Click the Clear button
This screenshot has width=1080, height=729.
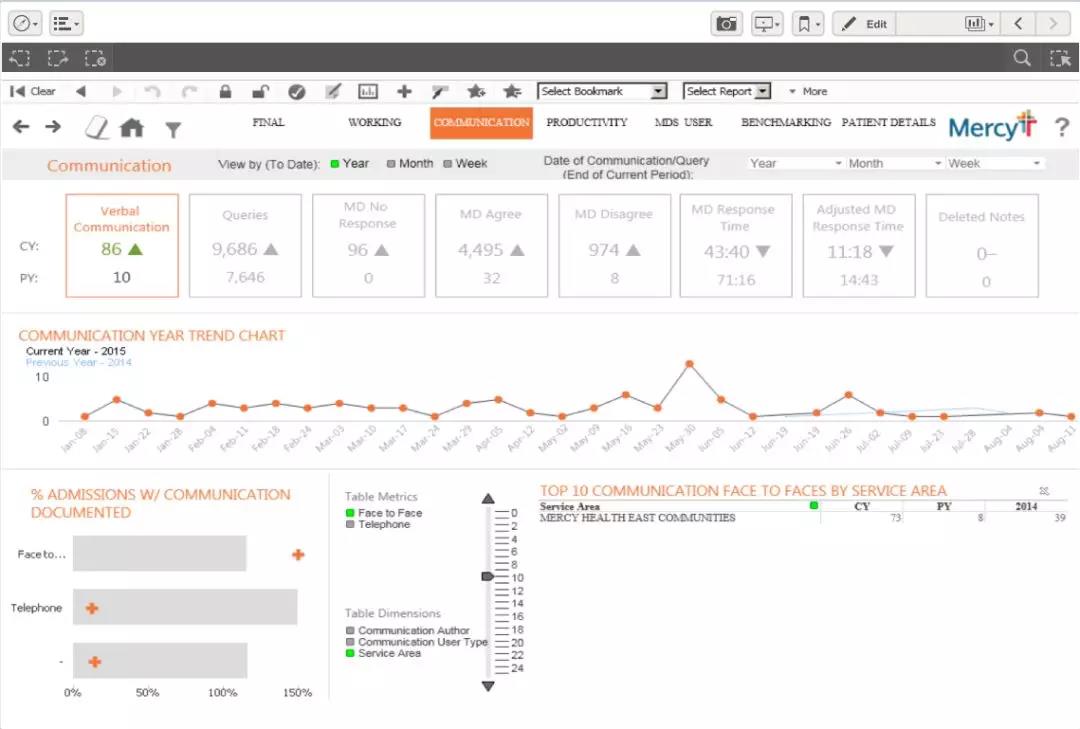coord(34,91)
